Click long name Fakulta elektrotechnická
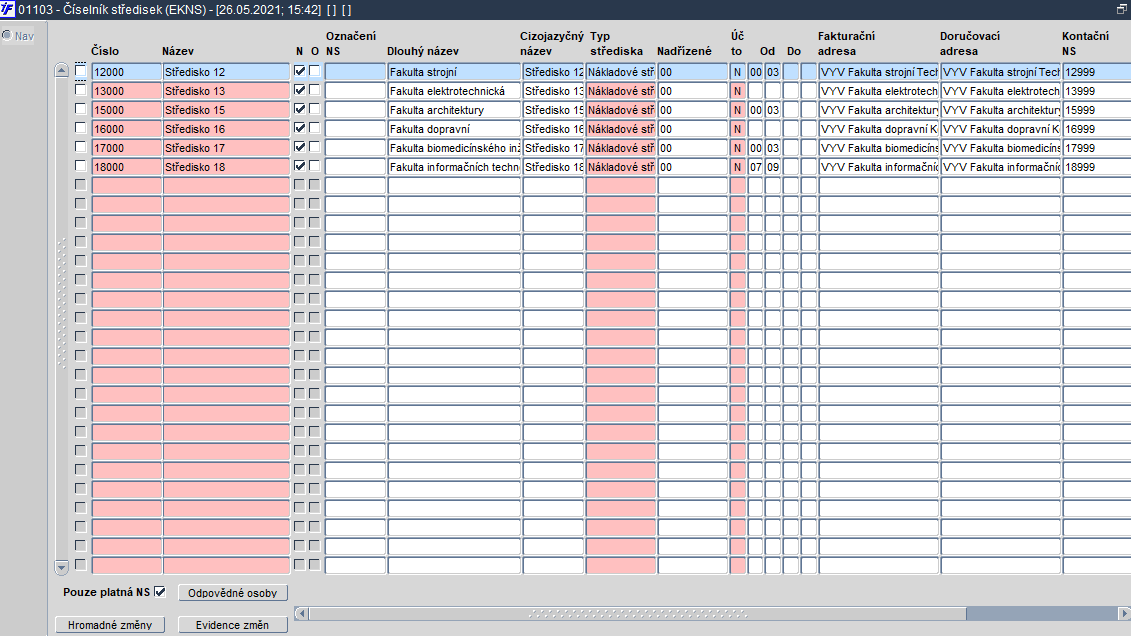The width and height of the screenshot is (1131, 636). (454, 91)
